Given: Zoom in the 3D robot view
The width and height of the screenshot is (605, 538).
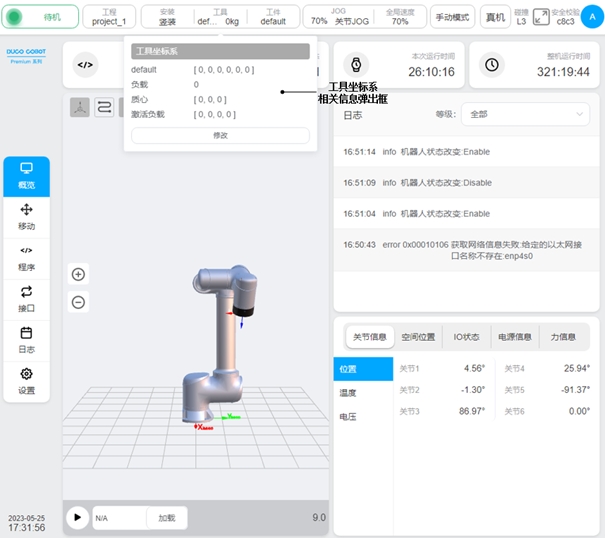Looking at the screenshot, I should 78,274.
